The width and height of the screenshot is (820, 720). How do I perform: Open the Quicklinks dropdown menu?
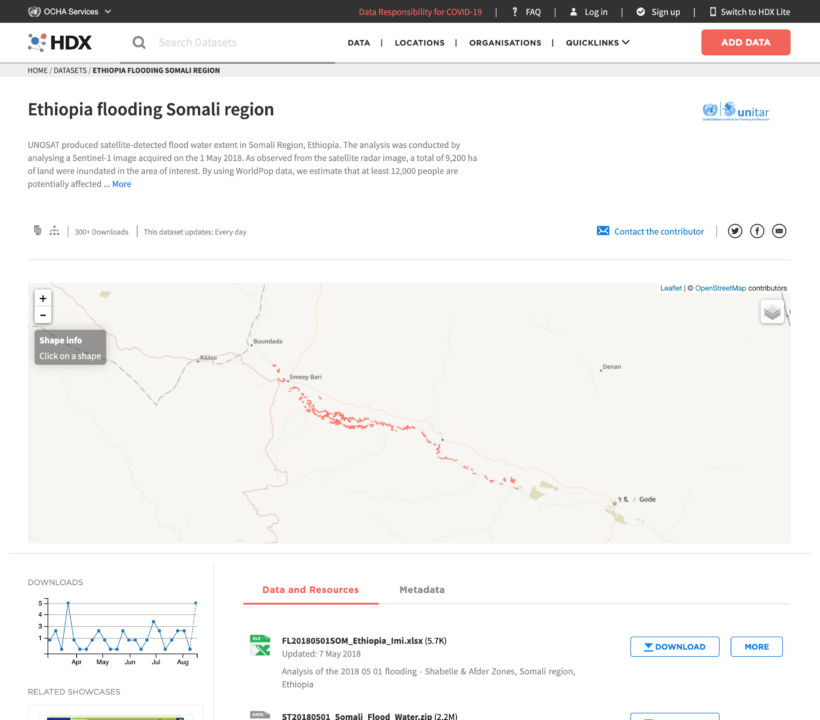pyautogui.click(x=597, y=43)
